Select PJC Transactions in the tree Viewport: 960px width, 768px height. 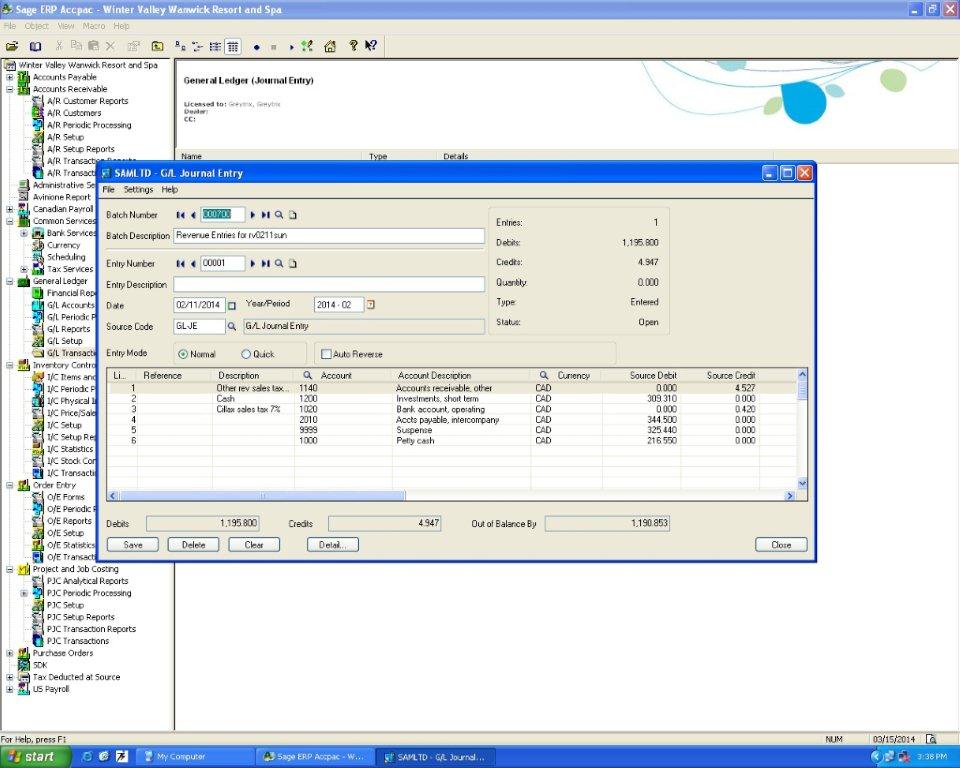point(78,641)
